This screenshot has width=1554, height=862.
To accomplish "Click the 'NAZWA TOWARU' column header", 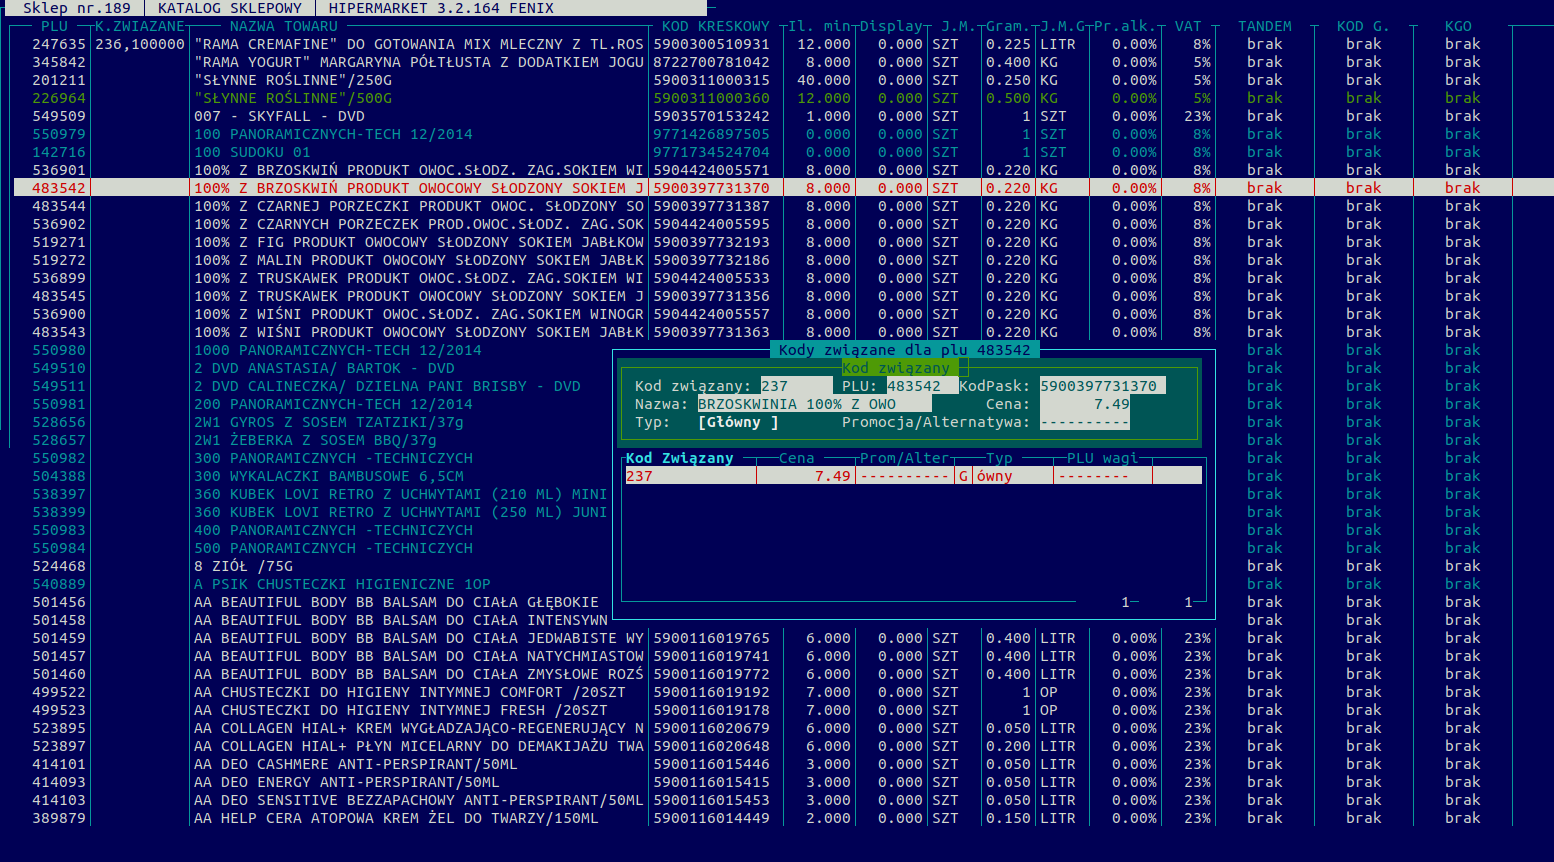I will 283,26.
